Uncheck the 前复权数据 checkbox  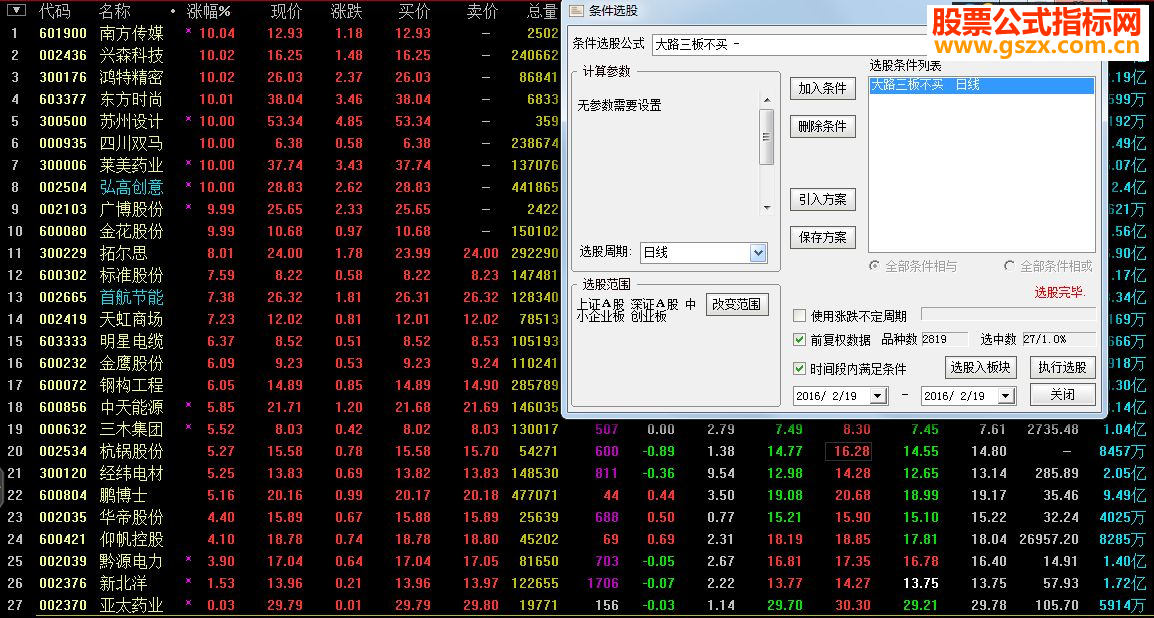click(799, 340)
